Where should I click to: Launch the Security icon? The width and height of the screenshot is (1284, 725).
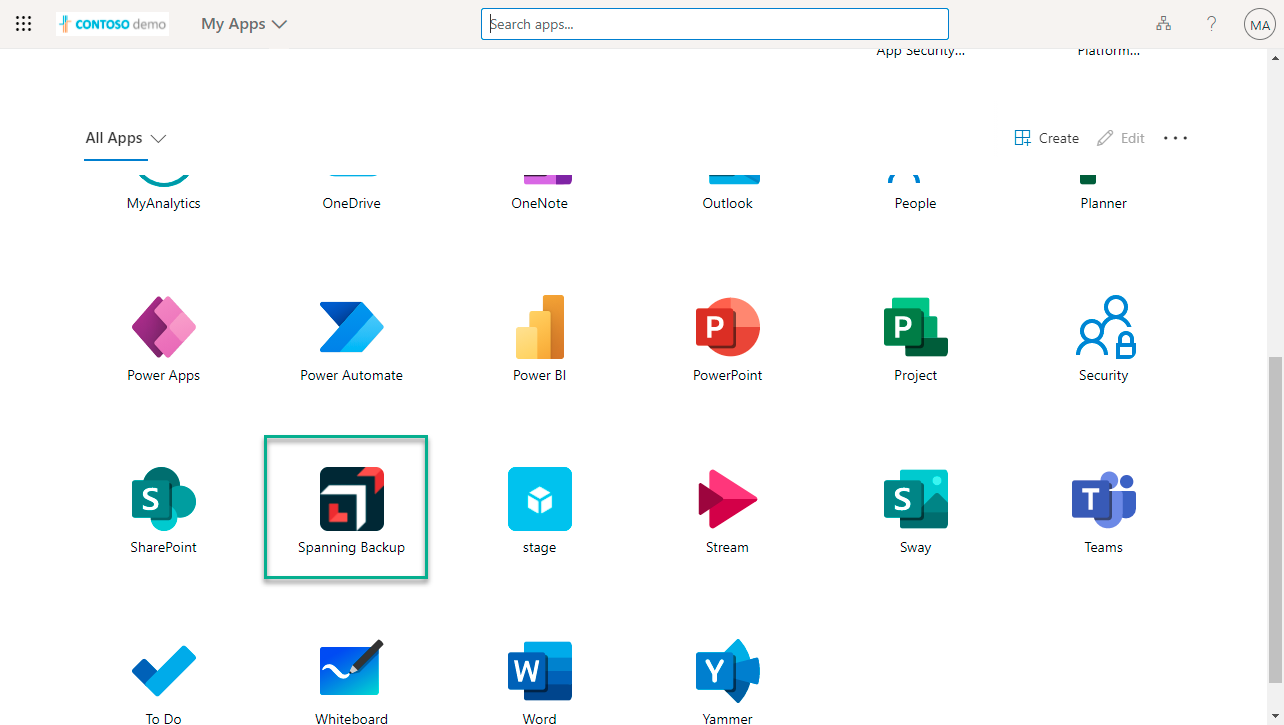click(1104, 327)
